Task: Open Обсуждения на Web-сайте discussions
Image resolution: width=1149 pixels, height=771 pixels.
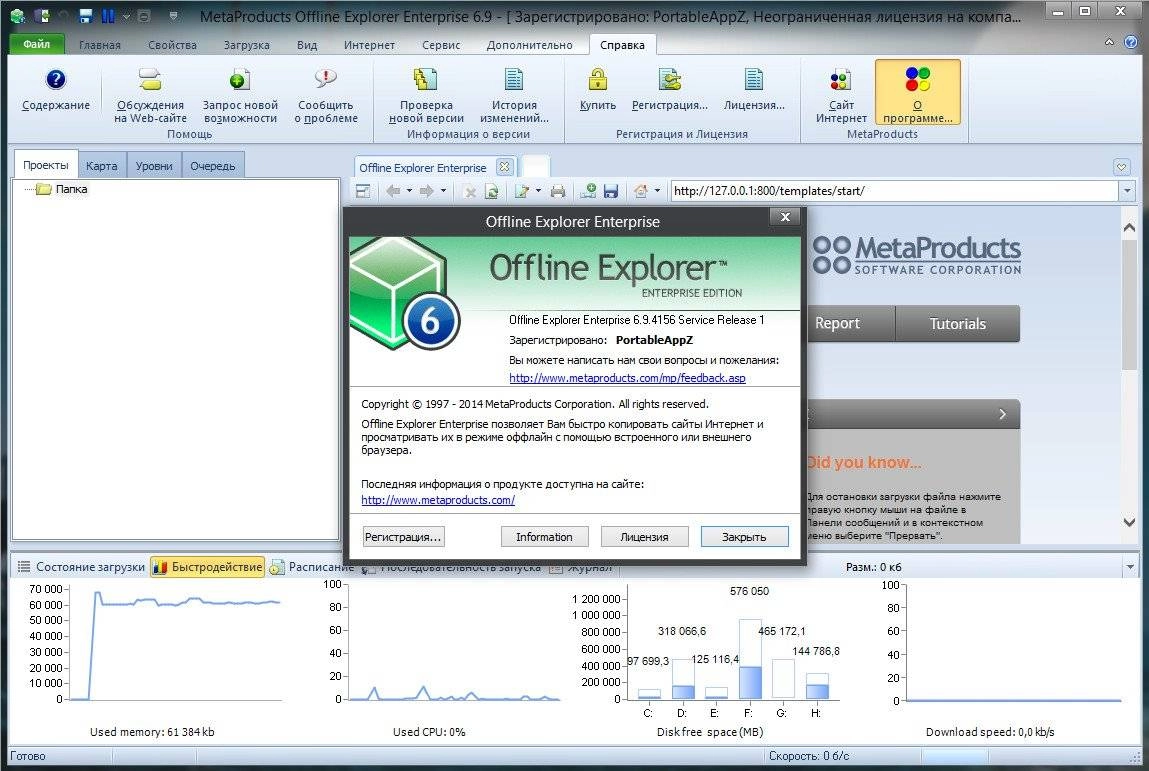Action: [150, 95]
